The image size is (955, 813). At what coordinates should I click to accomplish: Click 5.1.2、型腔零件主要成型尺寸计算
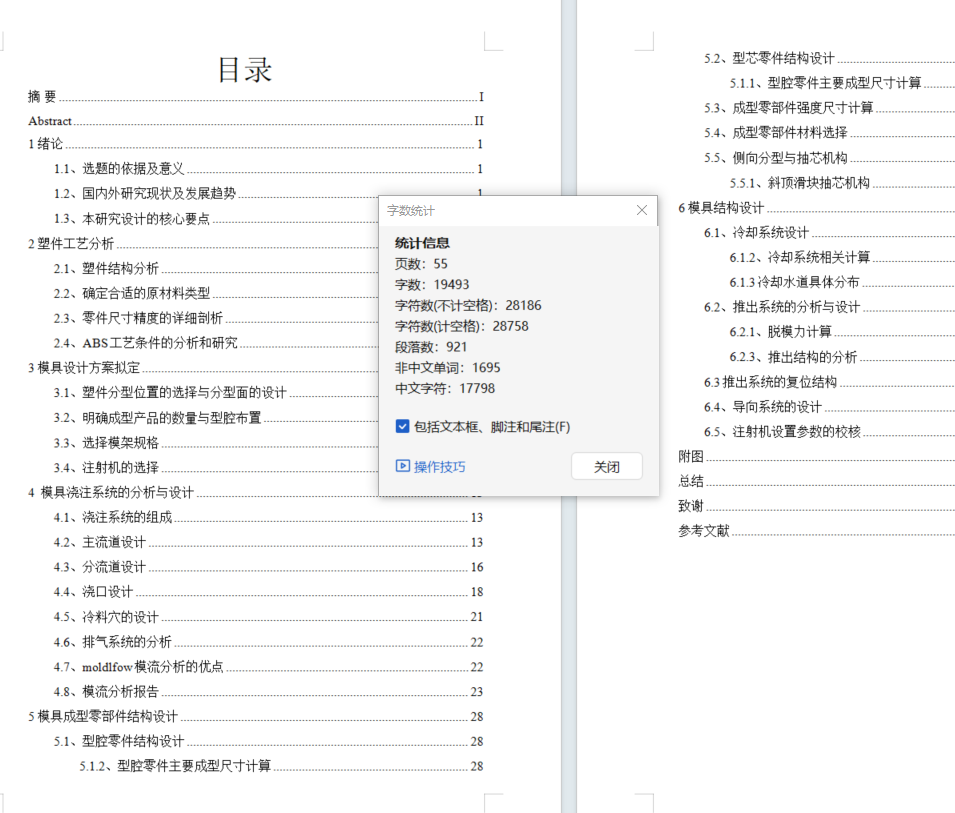coord(281,766)
